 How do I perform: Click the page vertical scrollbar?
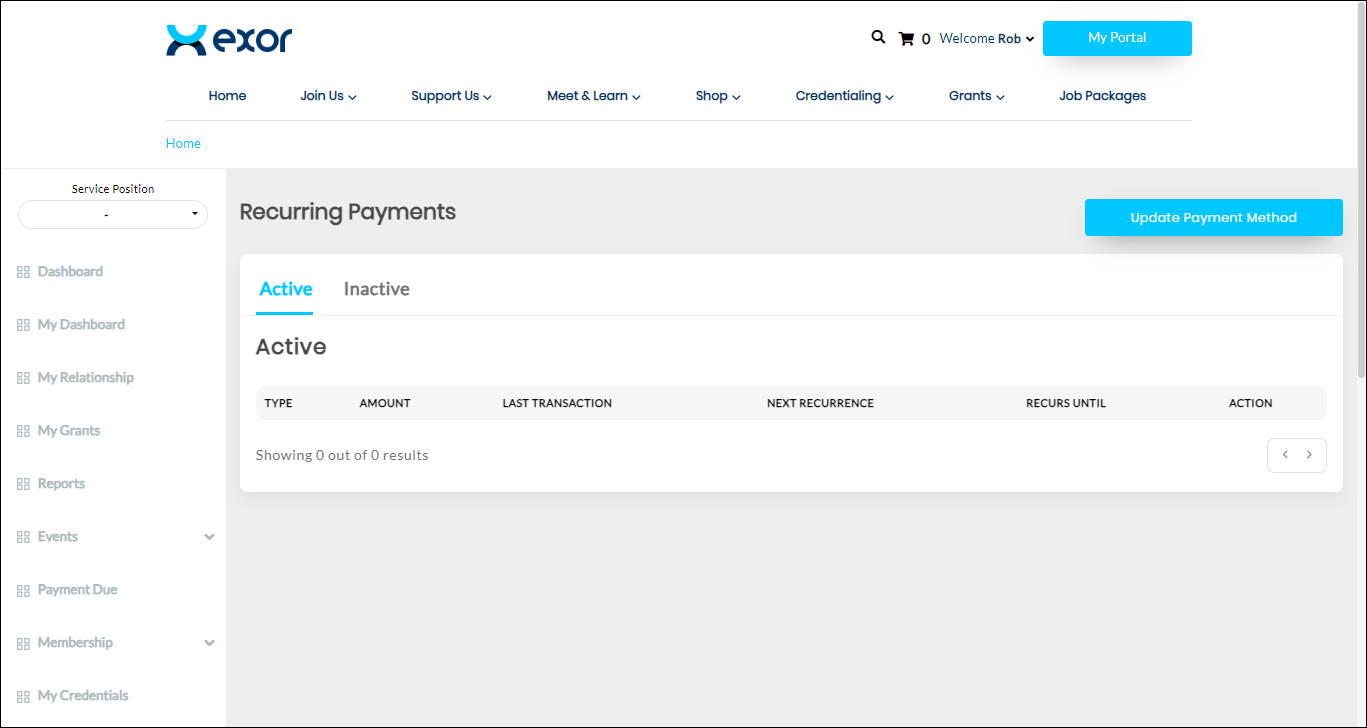click(1361, 200)
